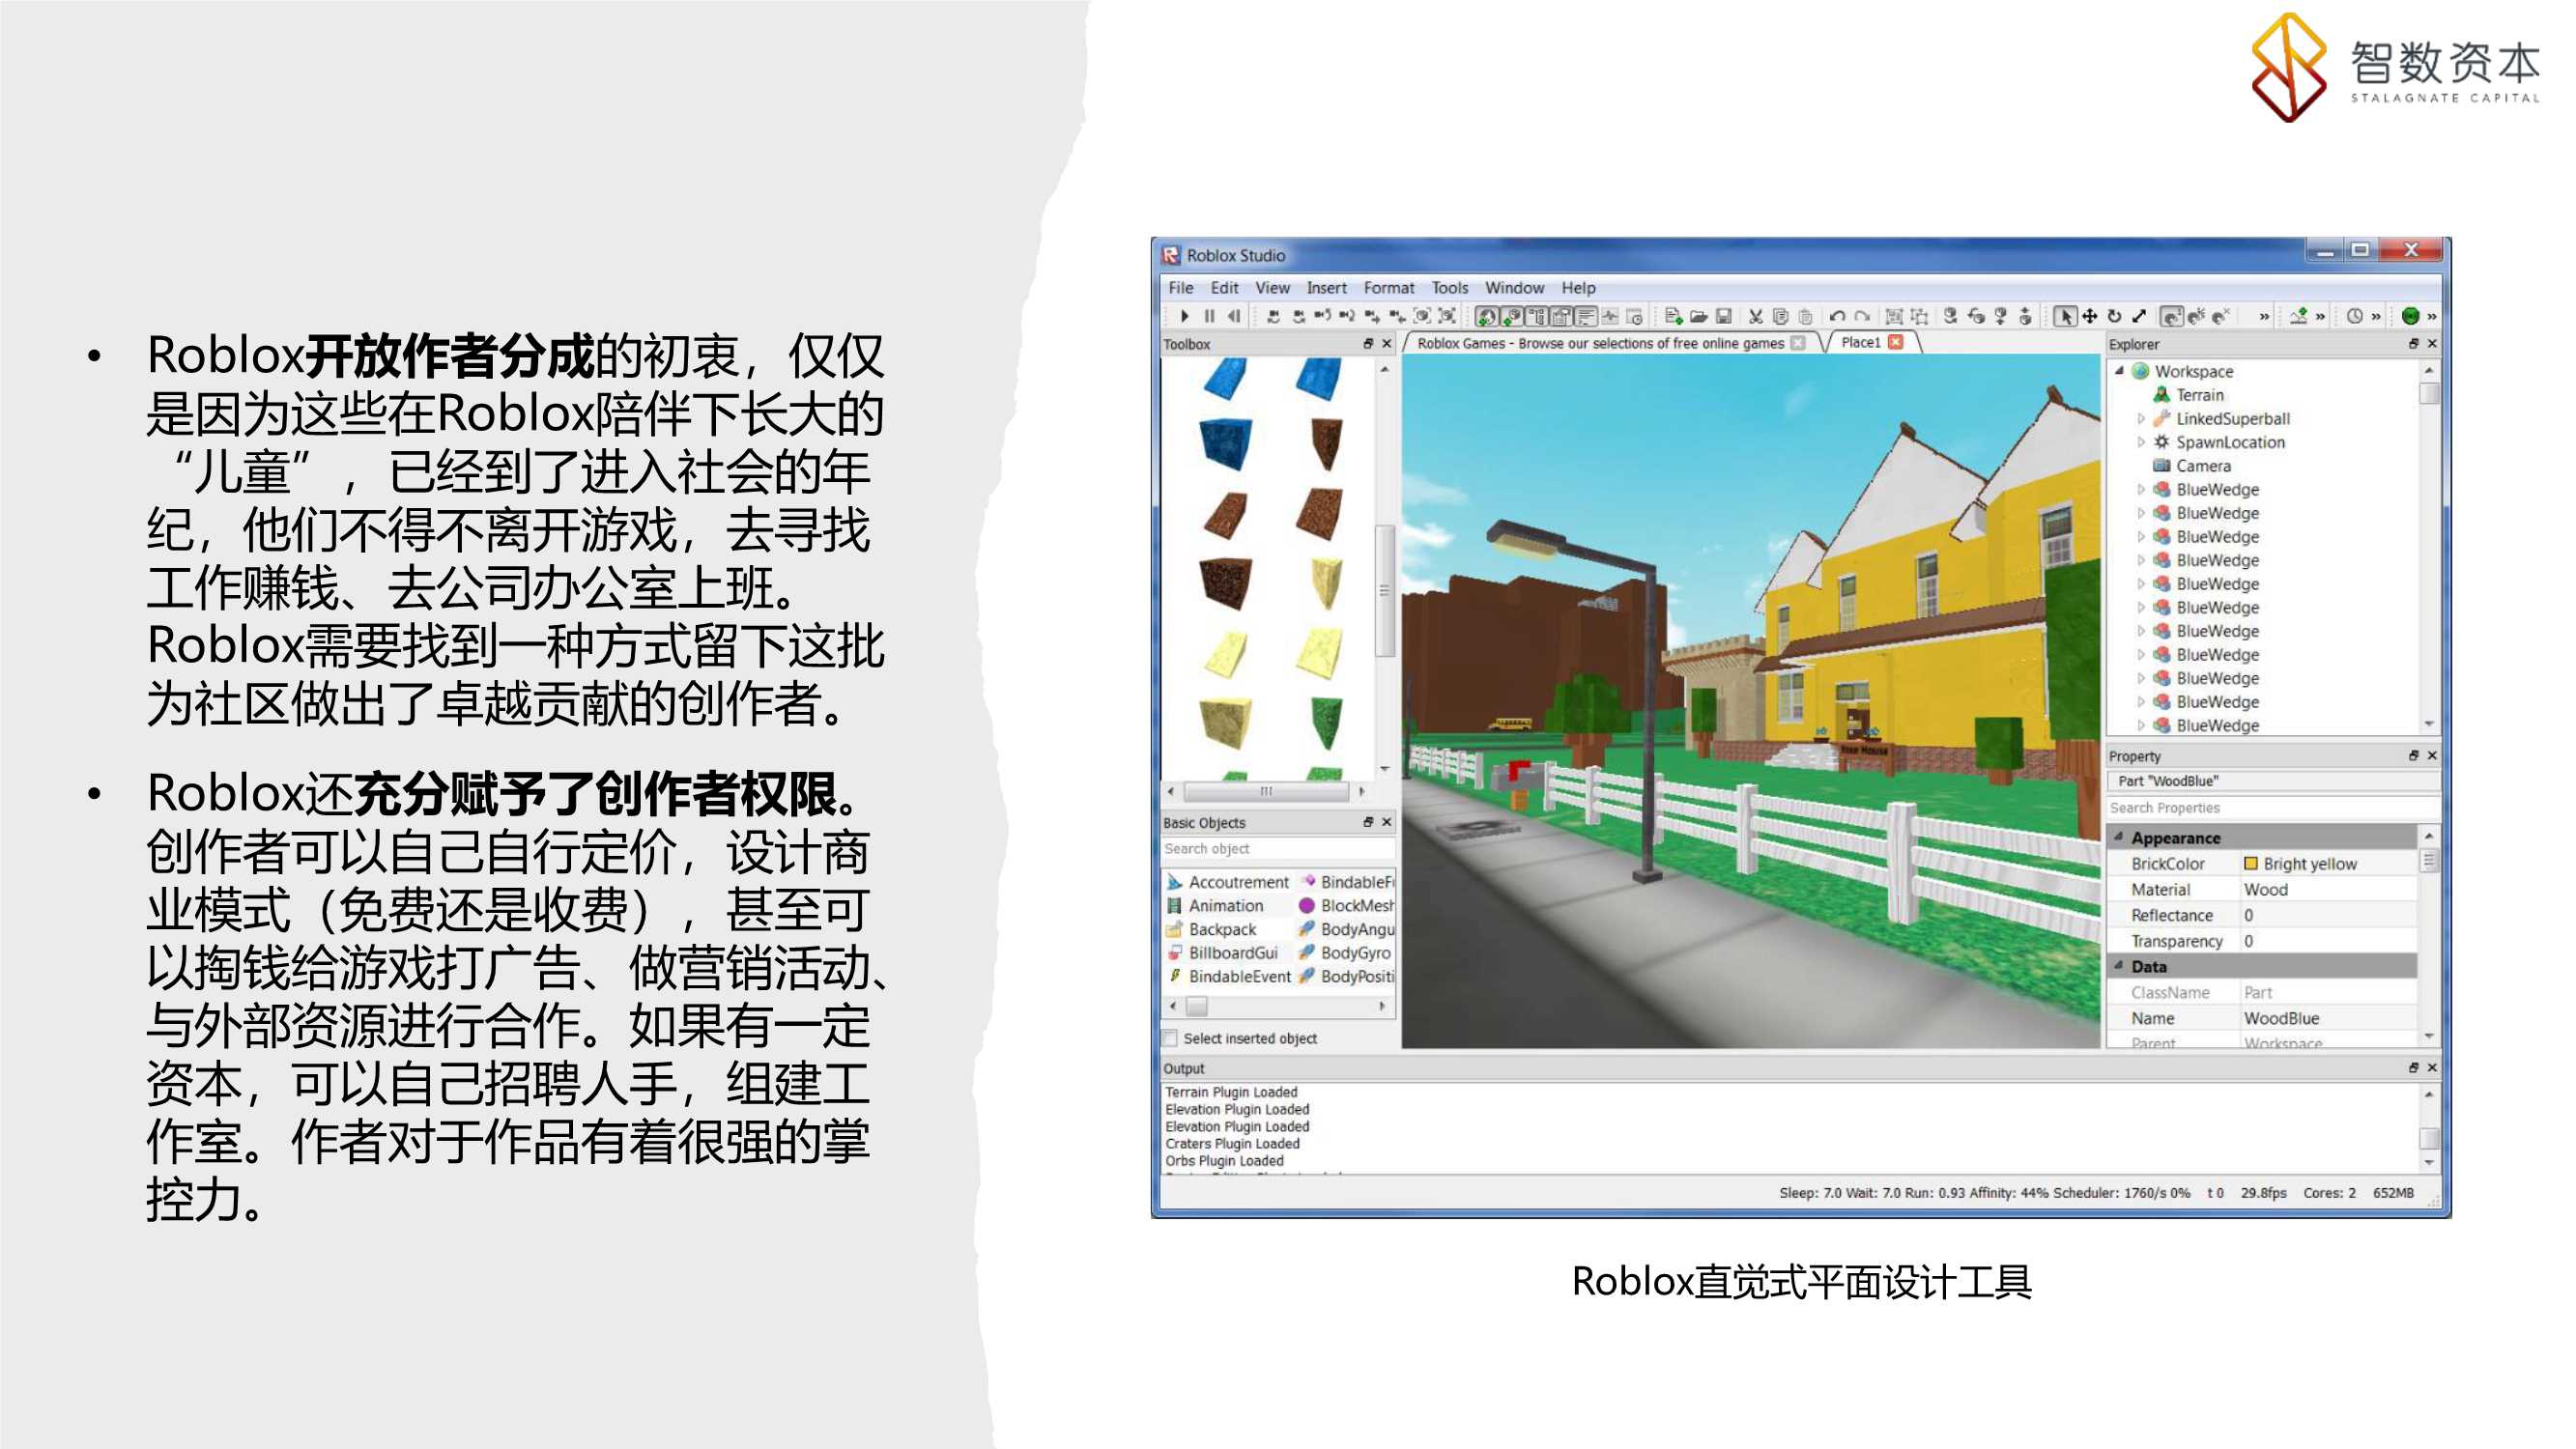Click the Play simulation toolbar button
Viewport: 2576px width, 1449px height.
pyautogui.click(x=1185, y=317)
